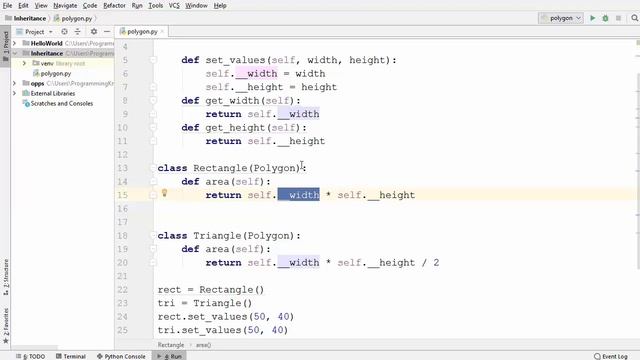640x360 pixels.
Task: Open the Run tool window
Action: point(170,356)
